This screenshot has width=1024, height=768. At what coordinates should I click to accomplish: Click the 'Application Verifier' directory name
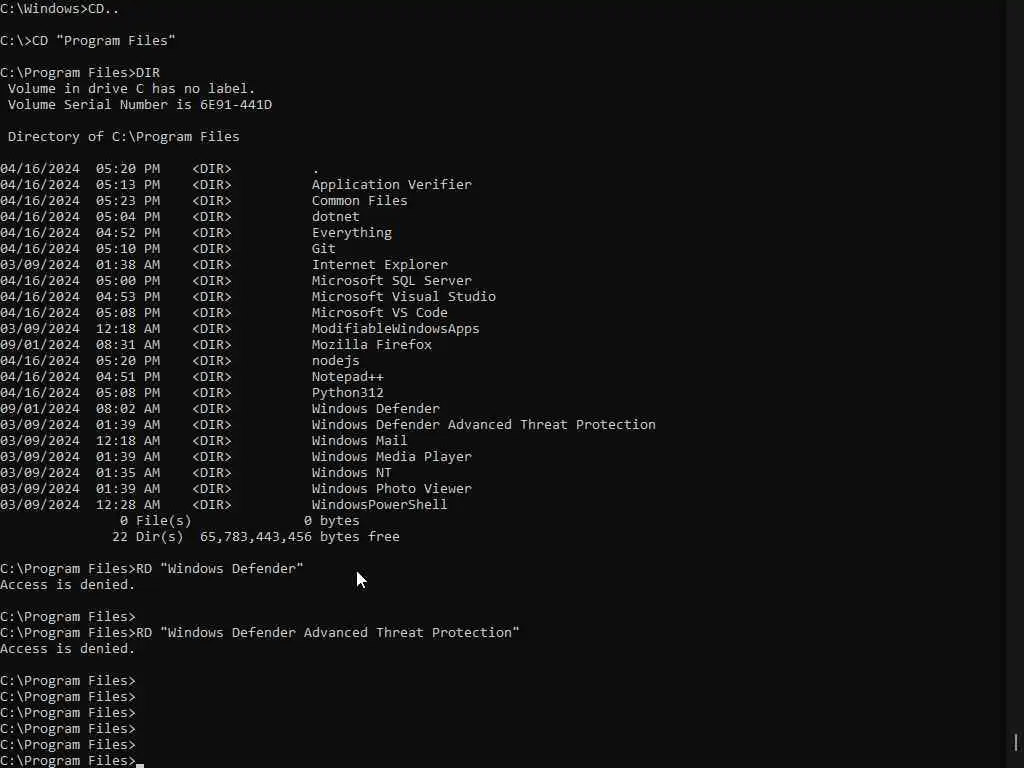[x=391, y=185]
